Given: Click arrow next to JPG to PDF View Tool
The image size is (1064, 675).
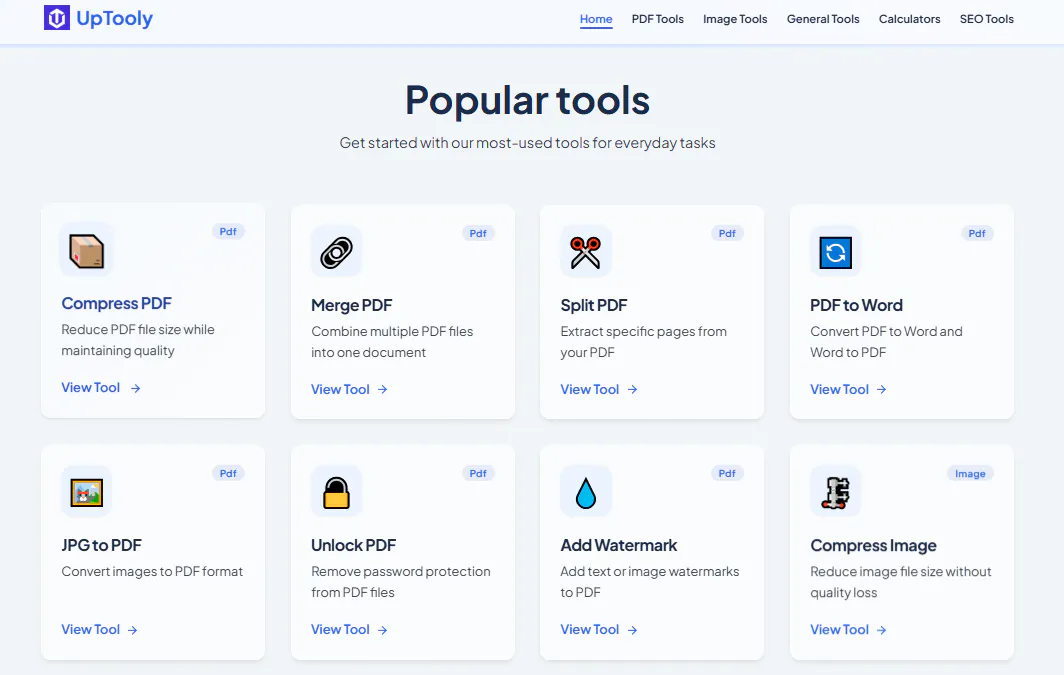Looking at the screenshot, I should point(133,630).
